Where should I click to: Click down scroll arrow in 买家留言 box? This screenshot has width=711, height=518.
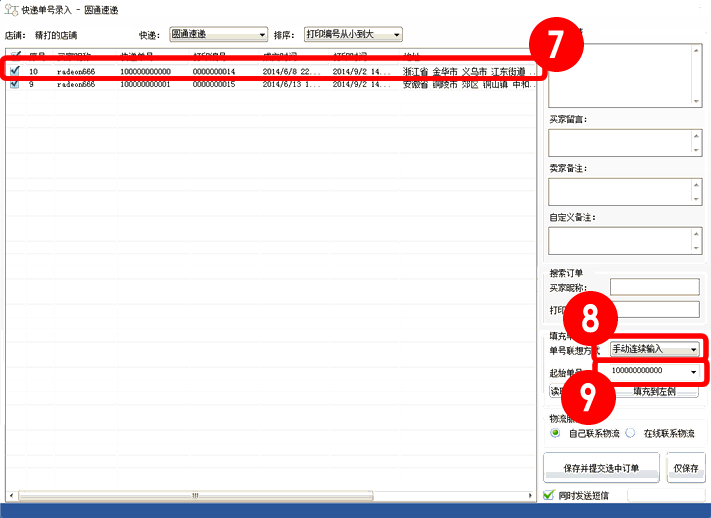pos(696,149)
